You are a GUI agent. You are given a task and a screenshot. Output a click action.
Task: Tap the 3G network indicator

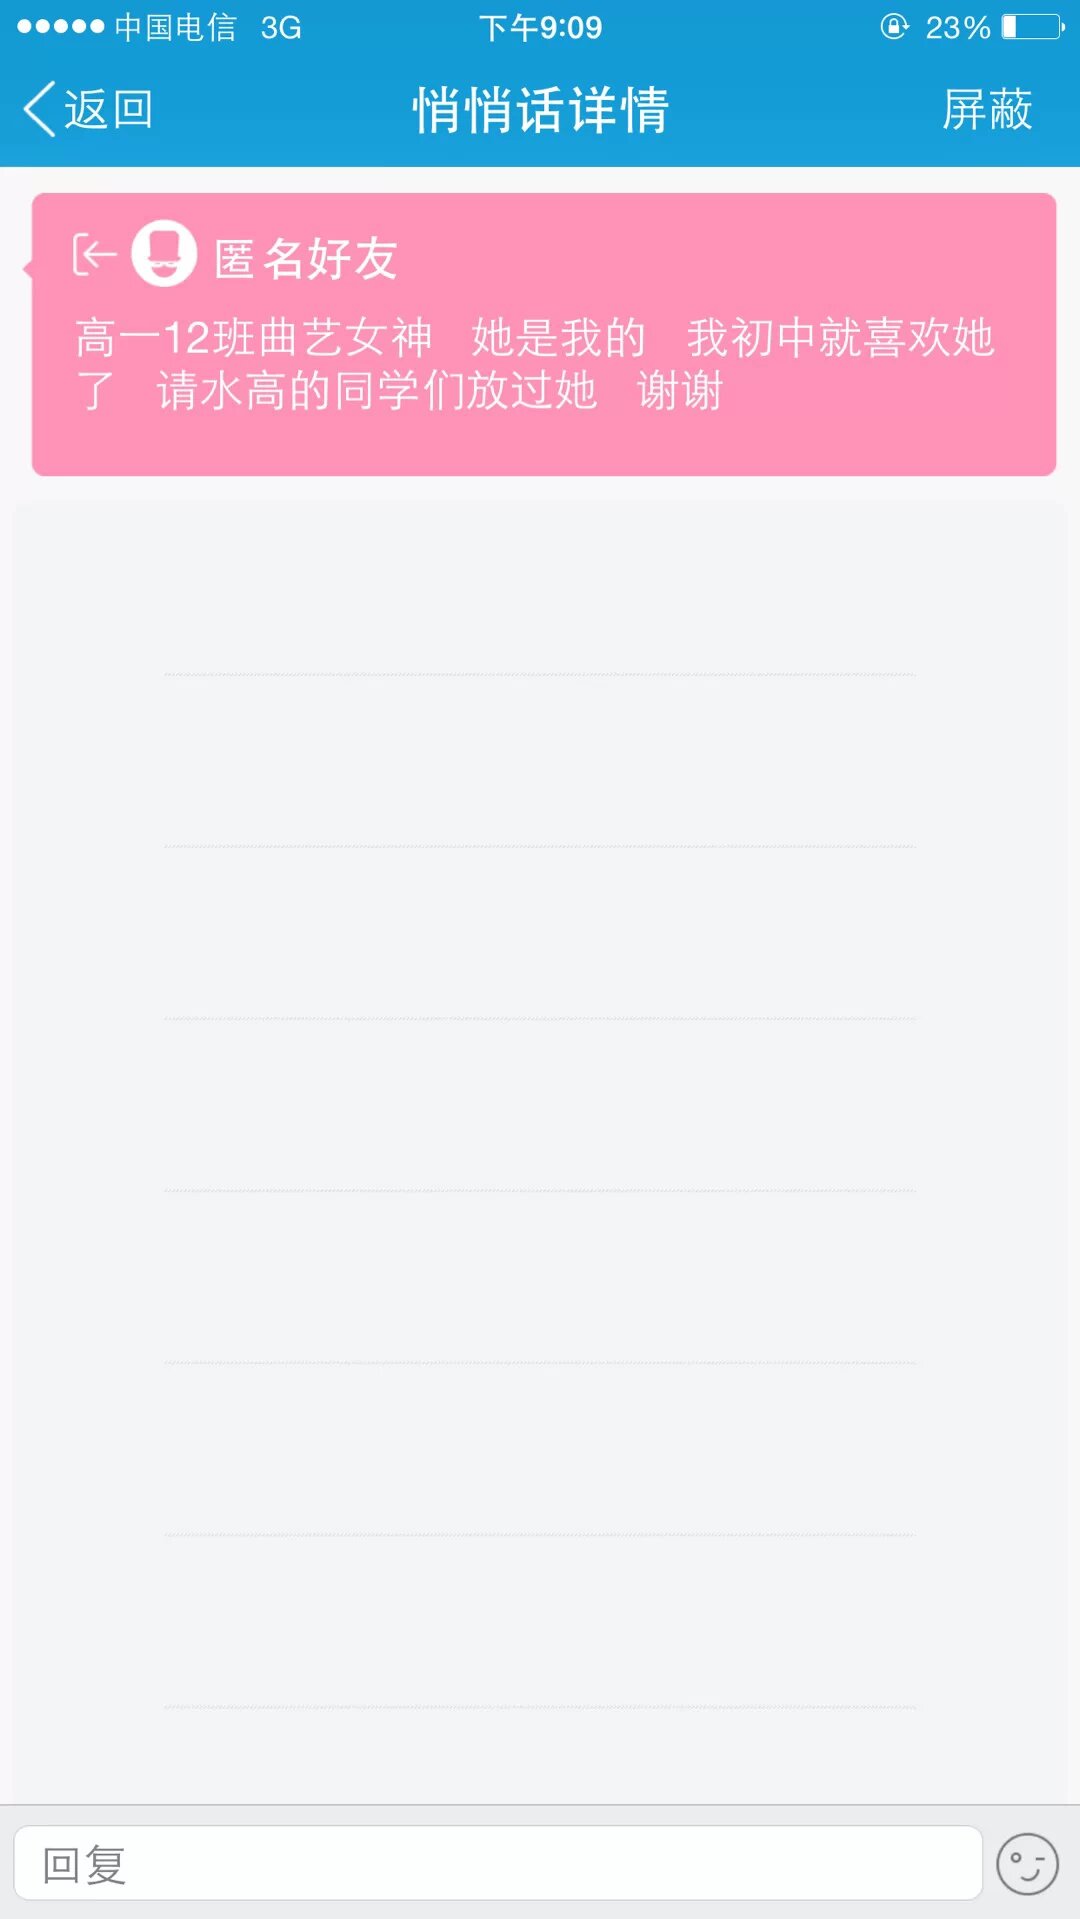pos(281,27)
